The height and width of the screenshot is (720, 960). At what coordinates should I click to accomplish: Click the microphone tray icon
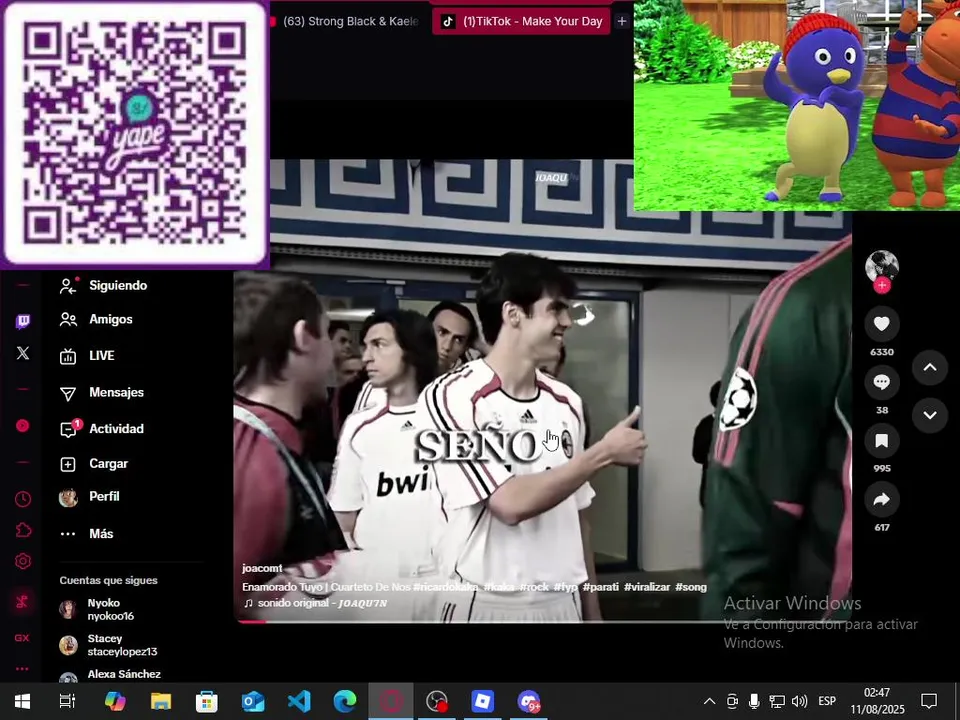(754, 702)
